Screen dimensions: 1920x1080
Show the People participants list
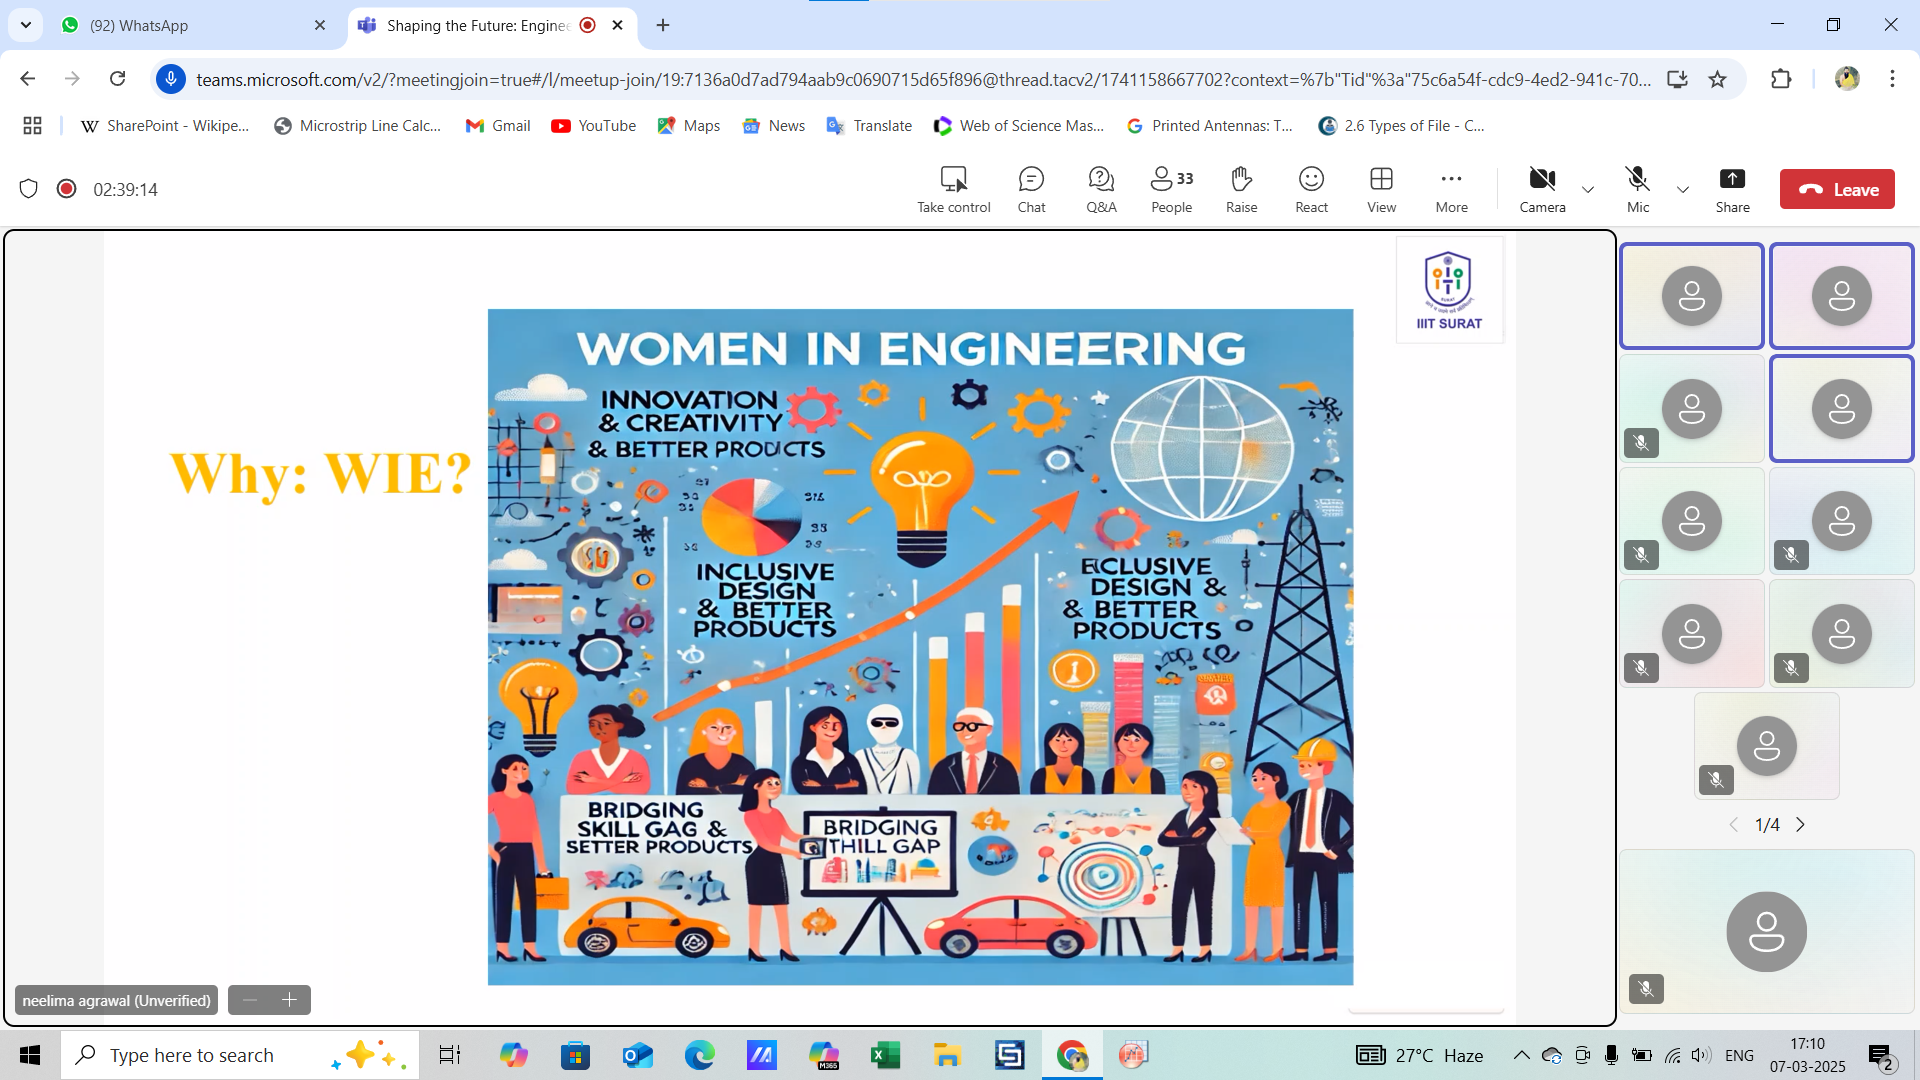pos(1171,189)
